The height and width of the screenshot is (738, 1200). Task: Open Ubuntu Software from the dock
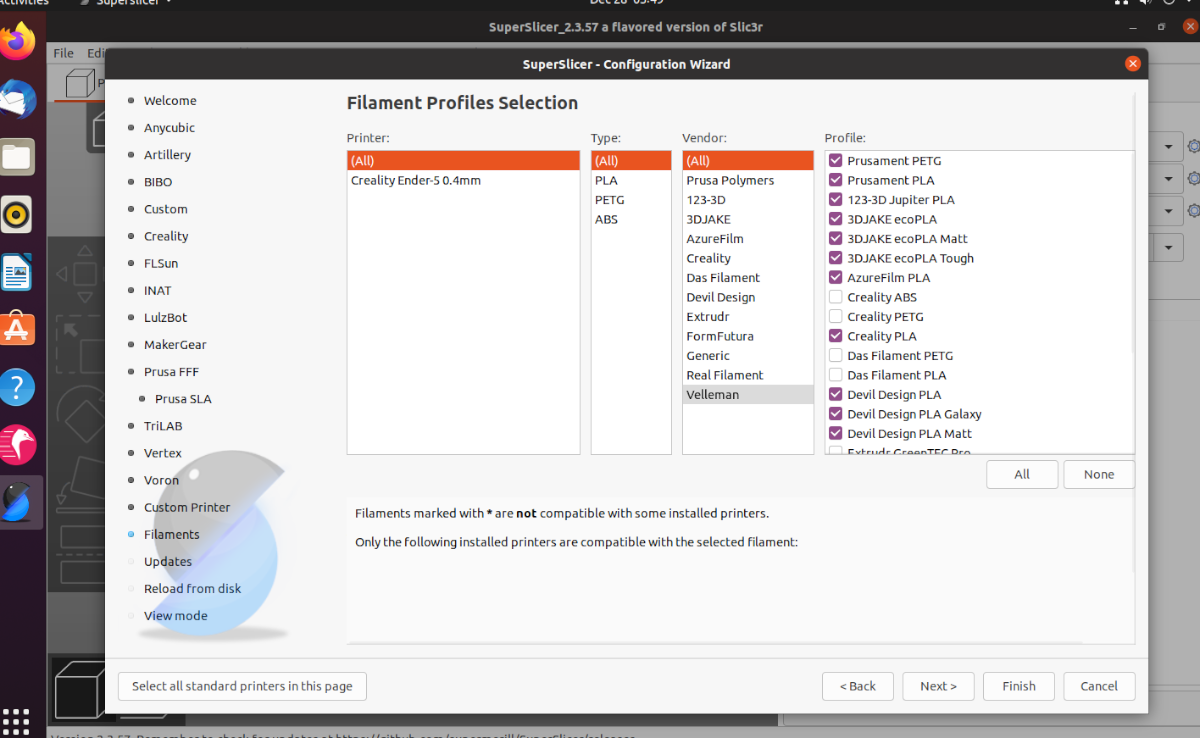(x=18, y=329)
